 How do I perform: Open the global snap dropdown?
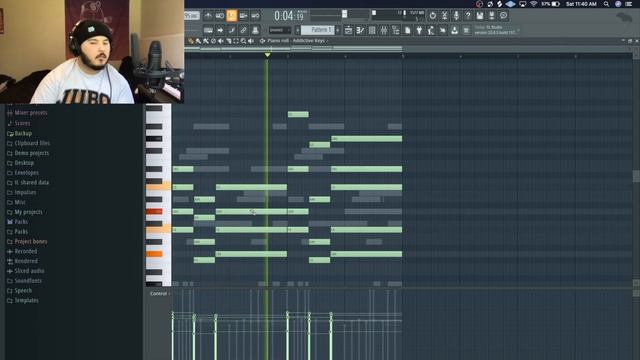pyautogui.click(x=280, y=30)
